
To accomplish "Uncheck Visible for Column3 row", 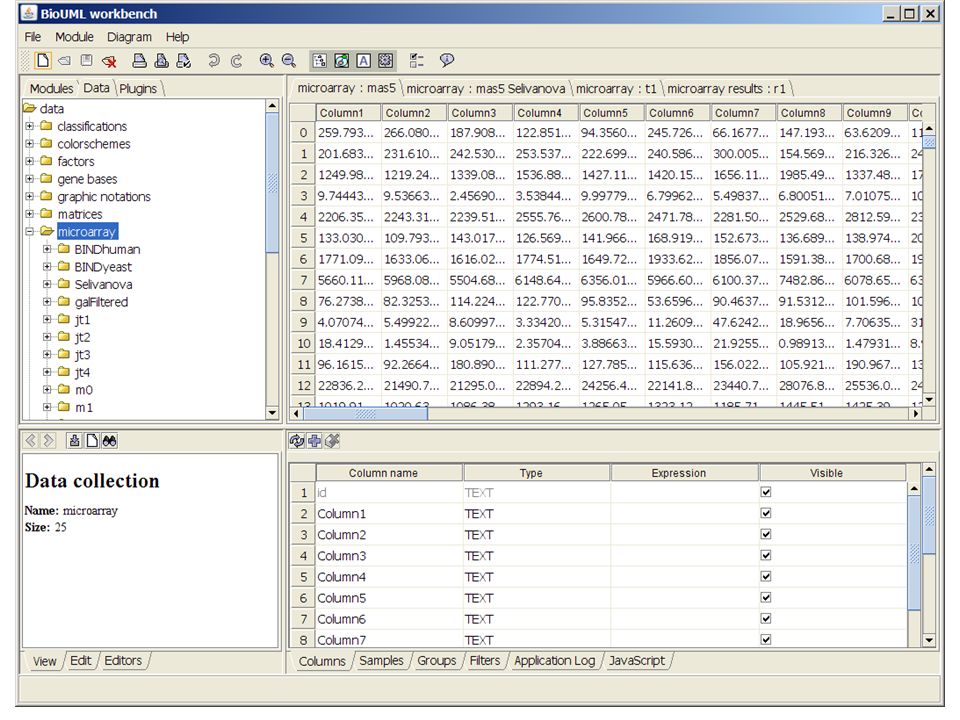I will 766,555.
